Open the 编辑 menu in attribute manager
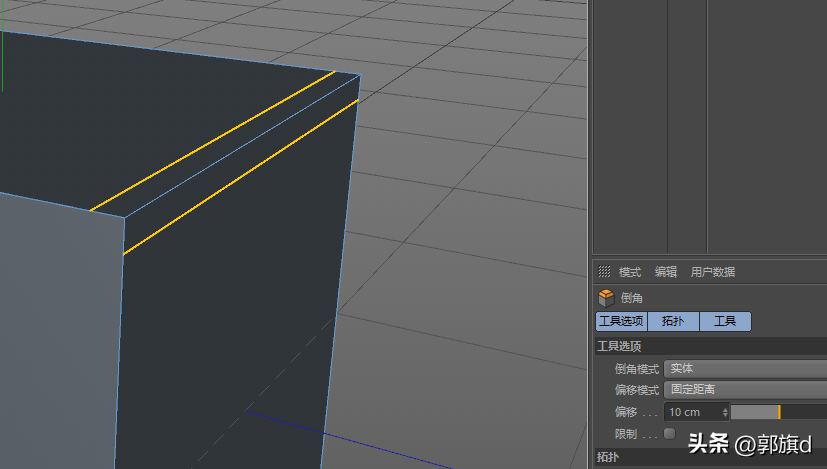827x469 pixels. click(x=666, y=272)
